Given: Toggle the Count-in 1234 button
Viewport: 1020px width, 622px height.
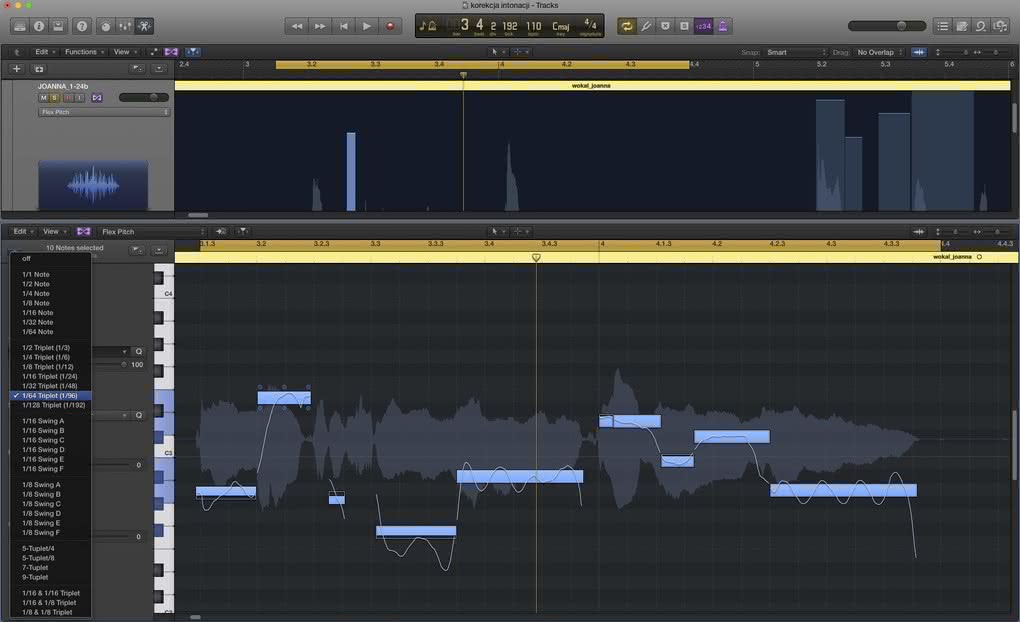Looking at the screenshot, I should [x=703, y=26].
